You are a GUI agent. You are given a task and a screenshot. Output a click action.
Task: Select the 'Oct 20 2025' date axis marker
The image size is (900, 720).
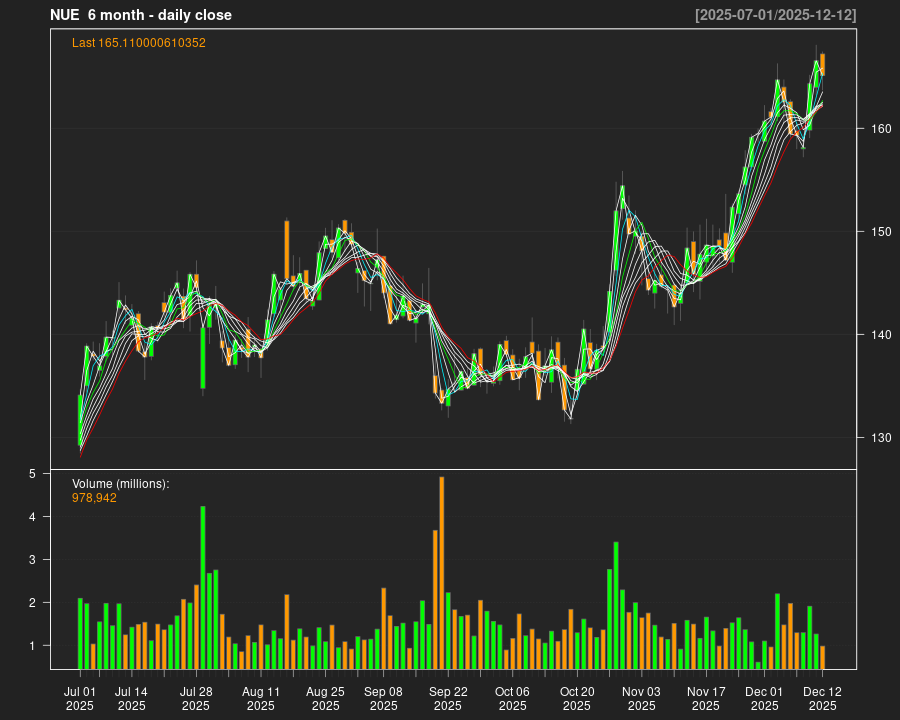point(577,698)
